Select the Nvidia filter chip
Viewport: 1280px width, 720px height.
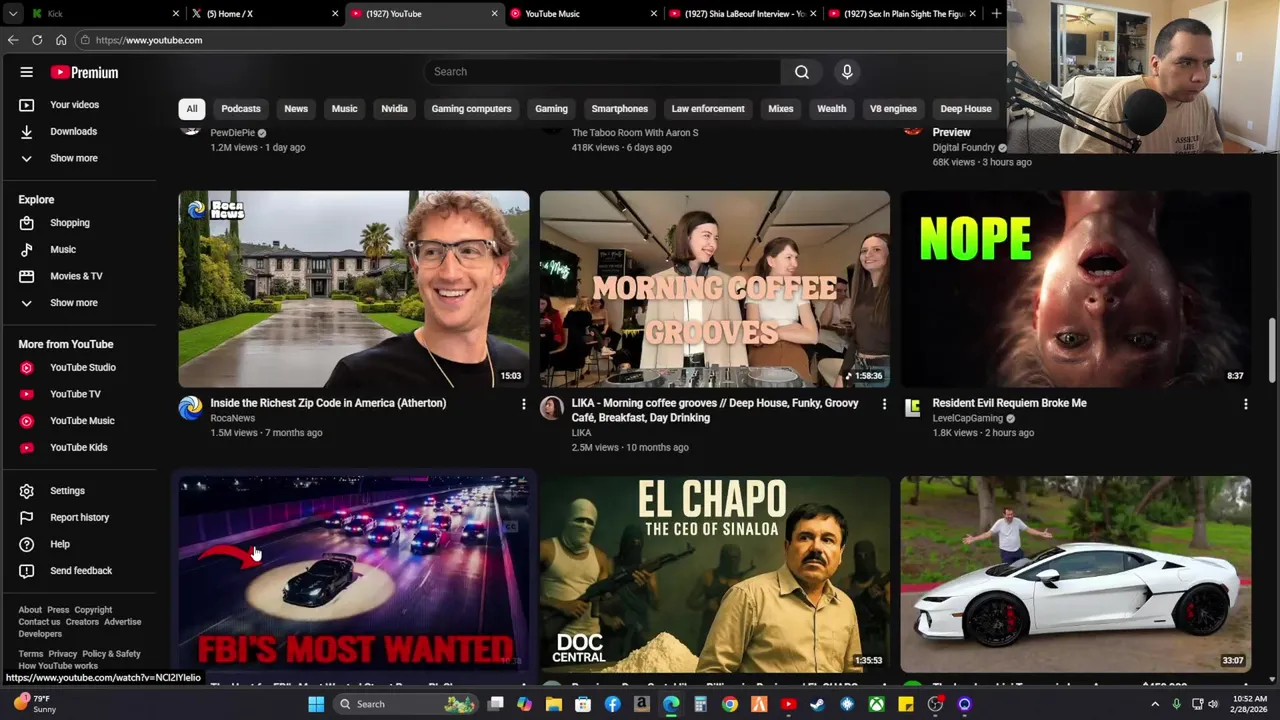pos(394,109)
